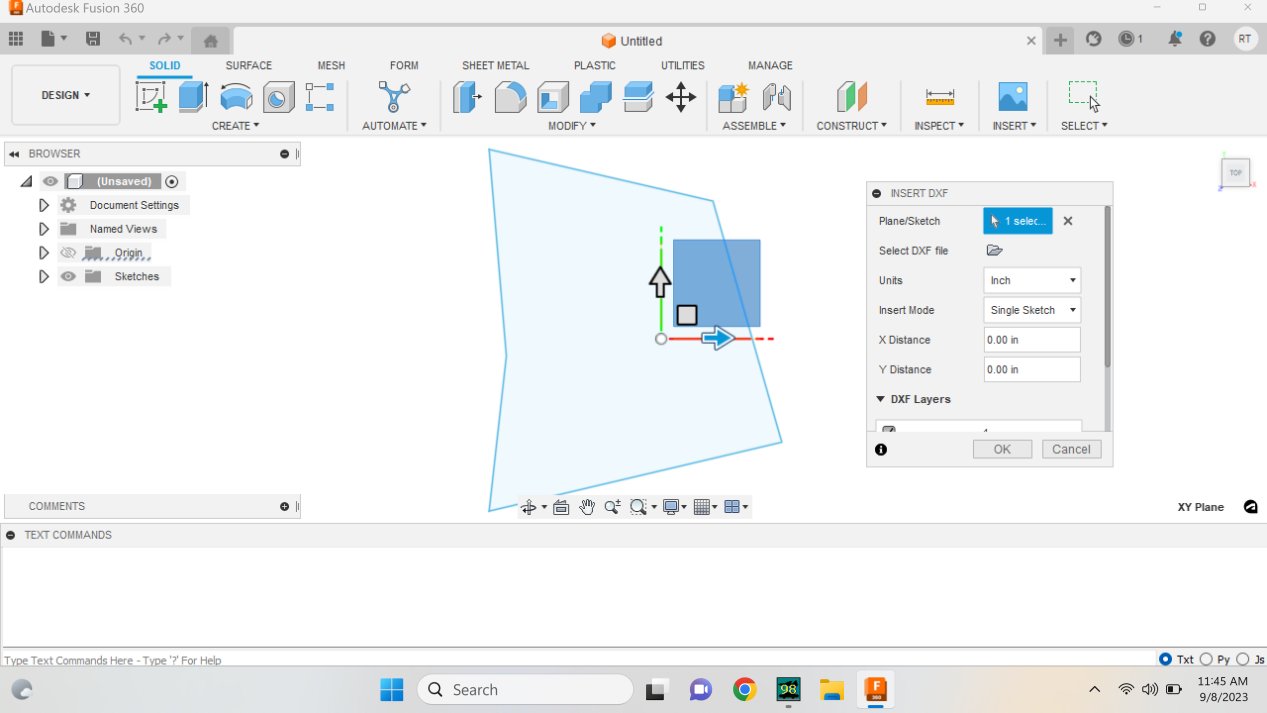The image size is (1267, 713).
Task: Select the Create Sketch tool
Action: tap(151, 97)
